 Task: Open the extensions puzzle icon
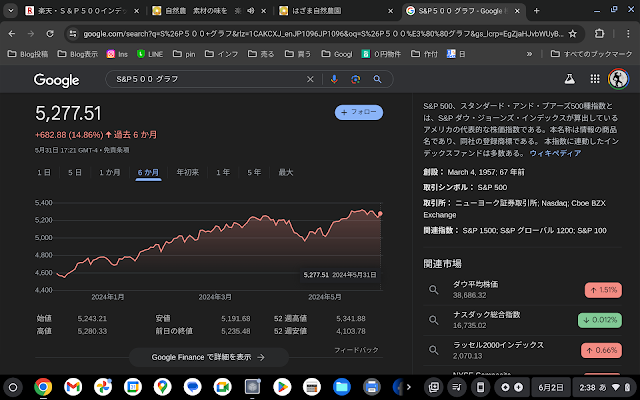[x=599, y=34]
